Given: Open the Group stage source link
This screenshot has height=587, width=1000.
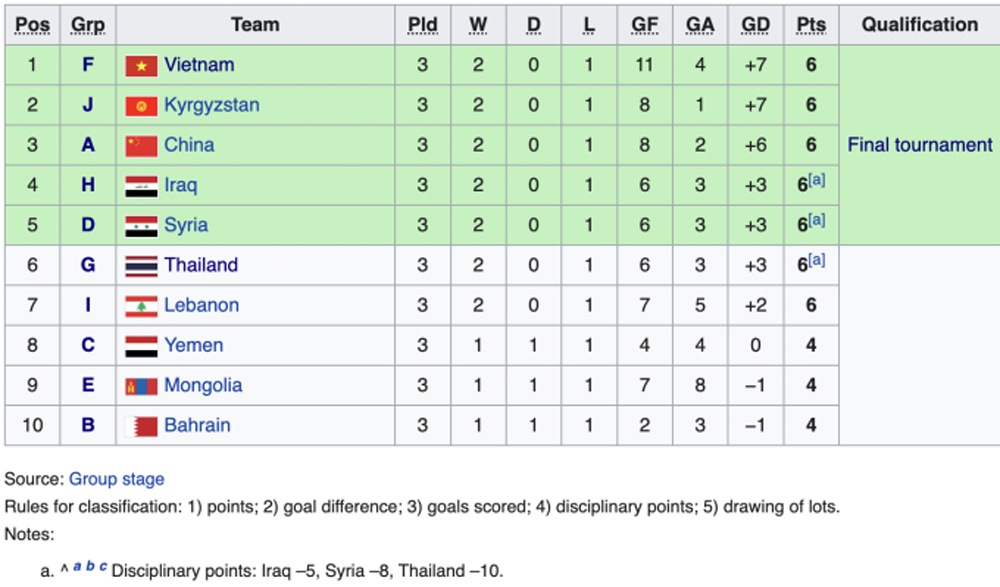Looking at the screenshot, I should click(117, 479).
